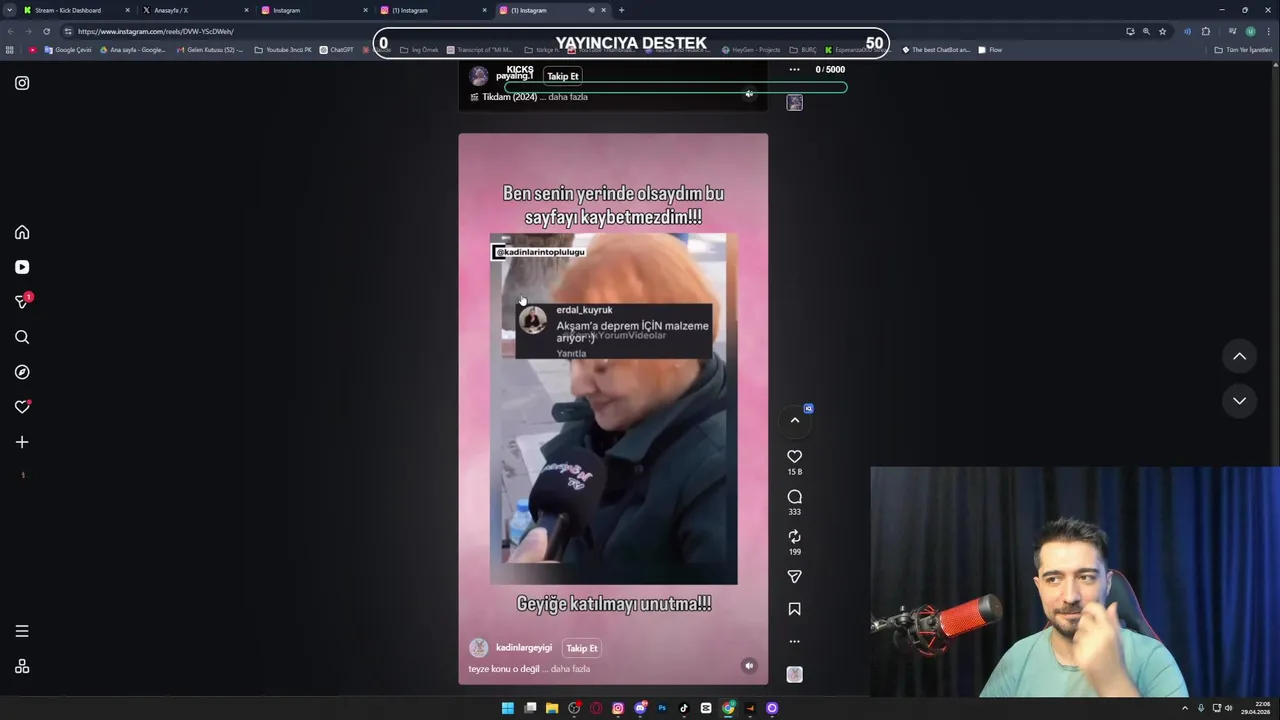Viewport: 1280px width, 720px height.
Task: Open Youtube 3ncü PK bookmarks folder
Action: 283,50
